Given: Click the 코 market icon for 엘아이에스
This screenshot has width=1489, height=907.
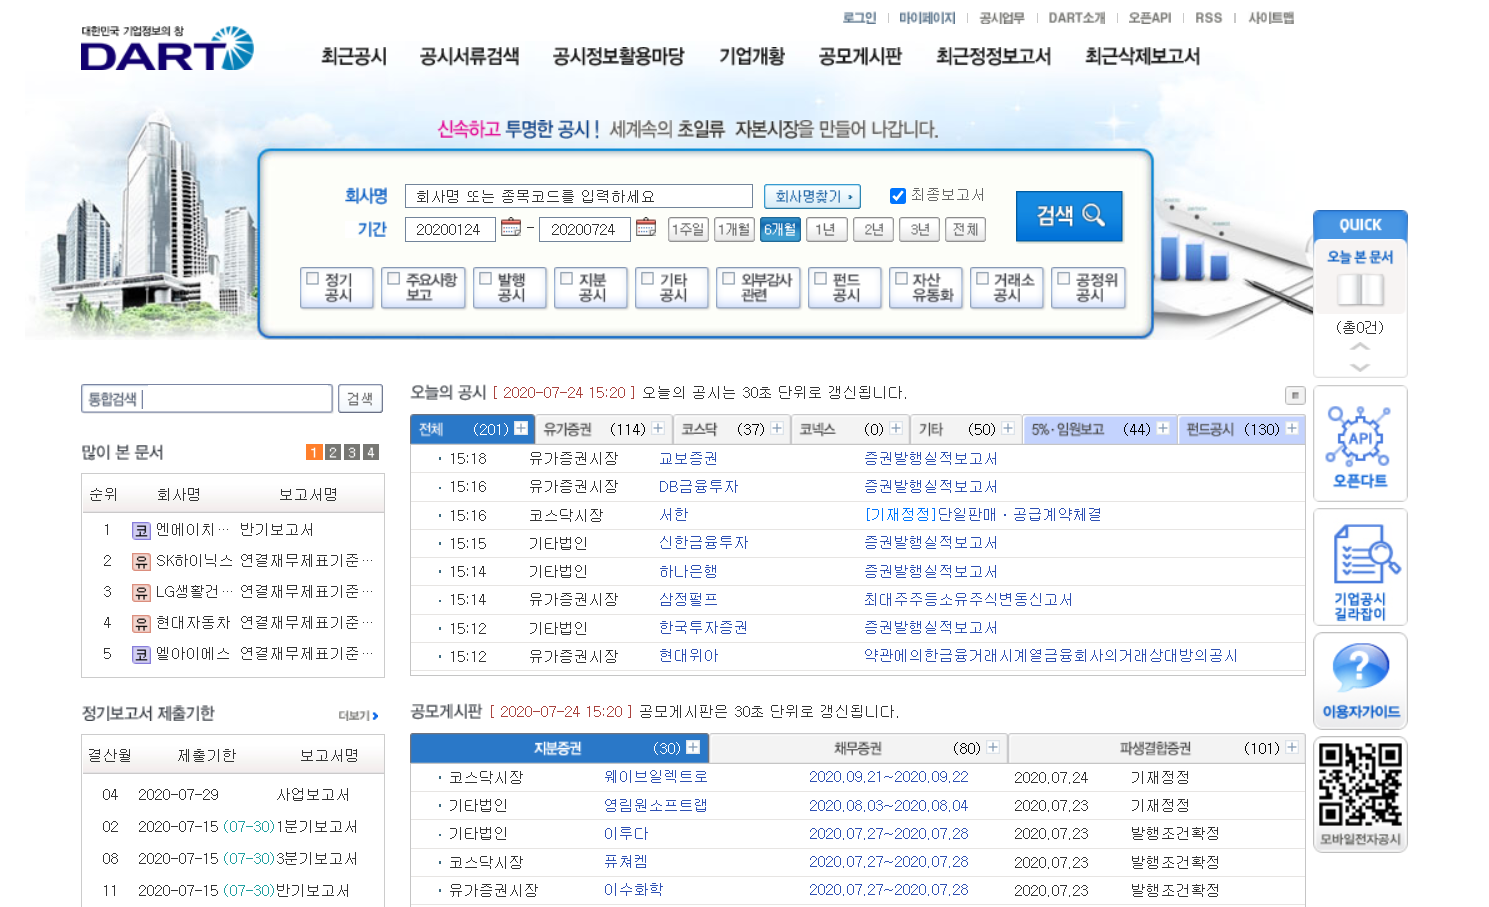Looking at the screenshot, I should 141,655.
